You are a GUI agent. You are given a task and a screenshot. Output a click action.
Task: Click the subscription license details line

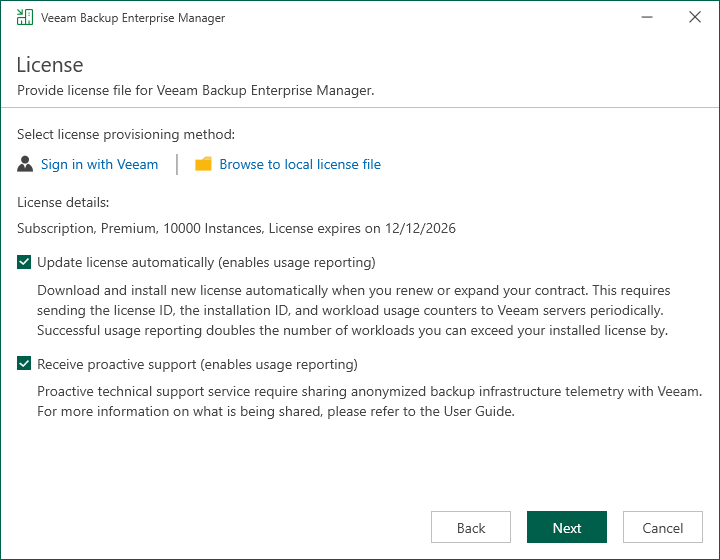coord(236,228)
